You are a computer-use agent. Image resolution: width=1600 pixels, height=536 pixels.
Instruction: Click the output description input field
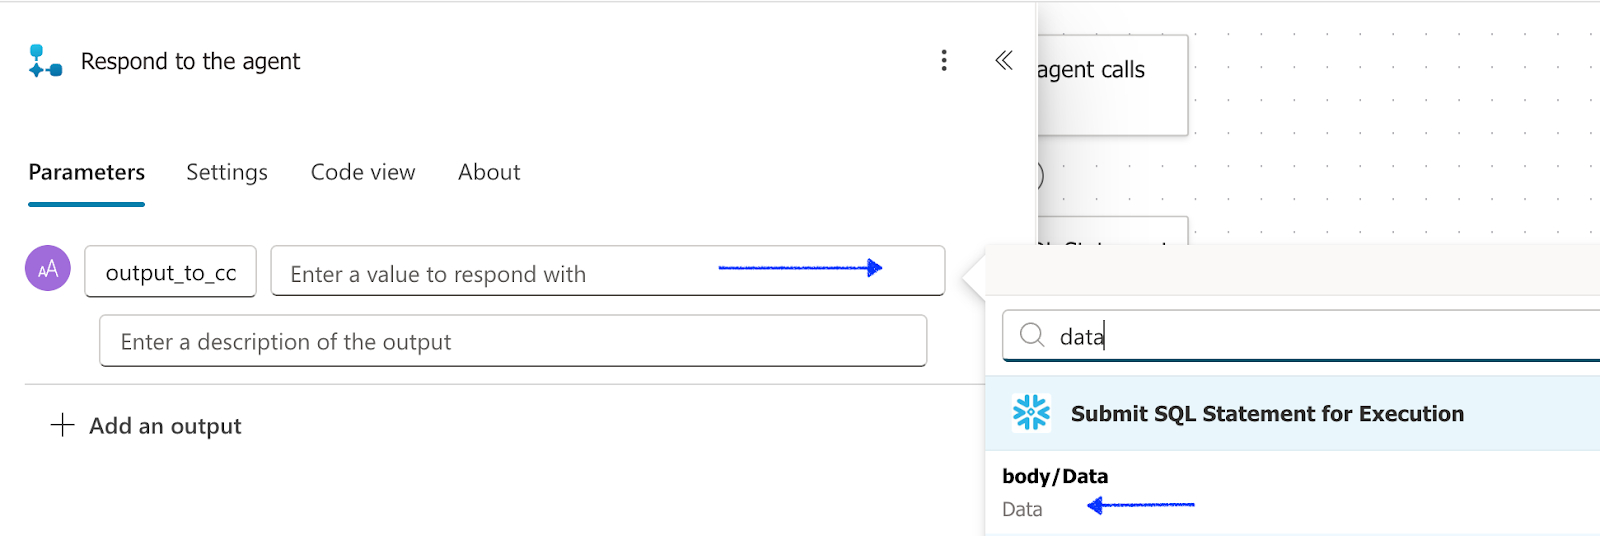pos(512,342)
